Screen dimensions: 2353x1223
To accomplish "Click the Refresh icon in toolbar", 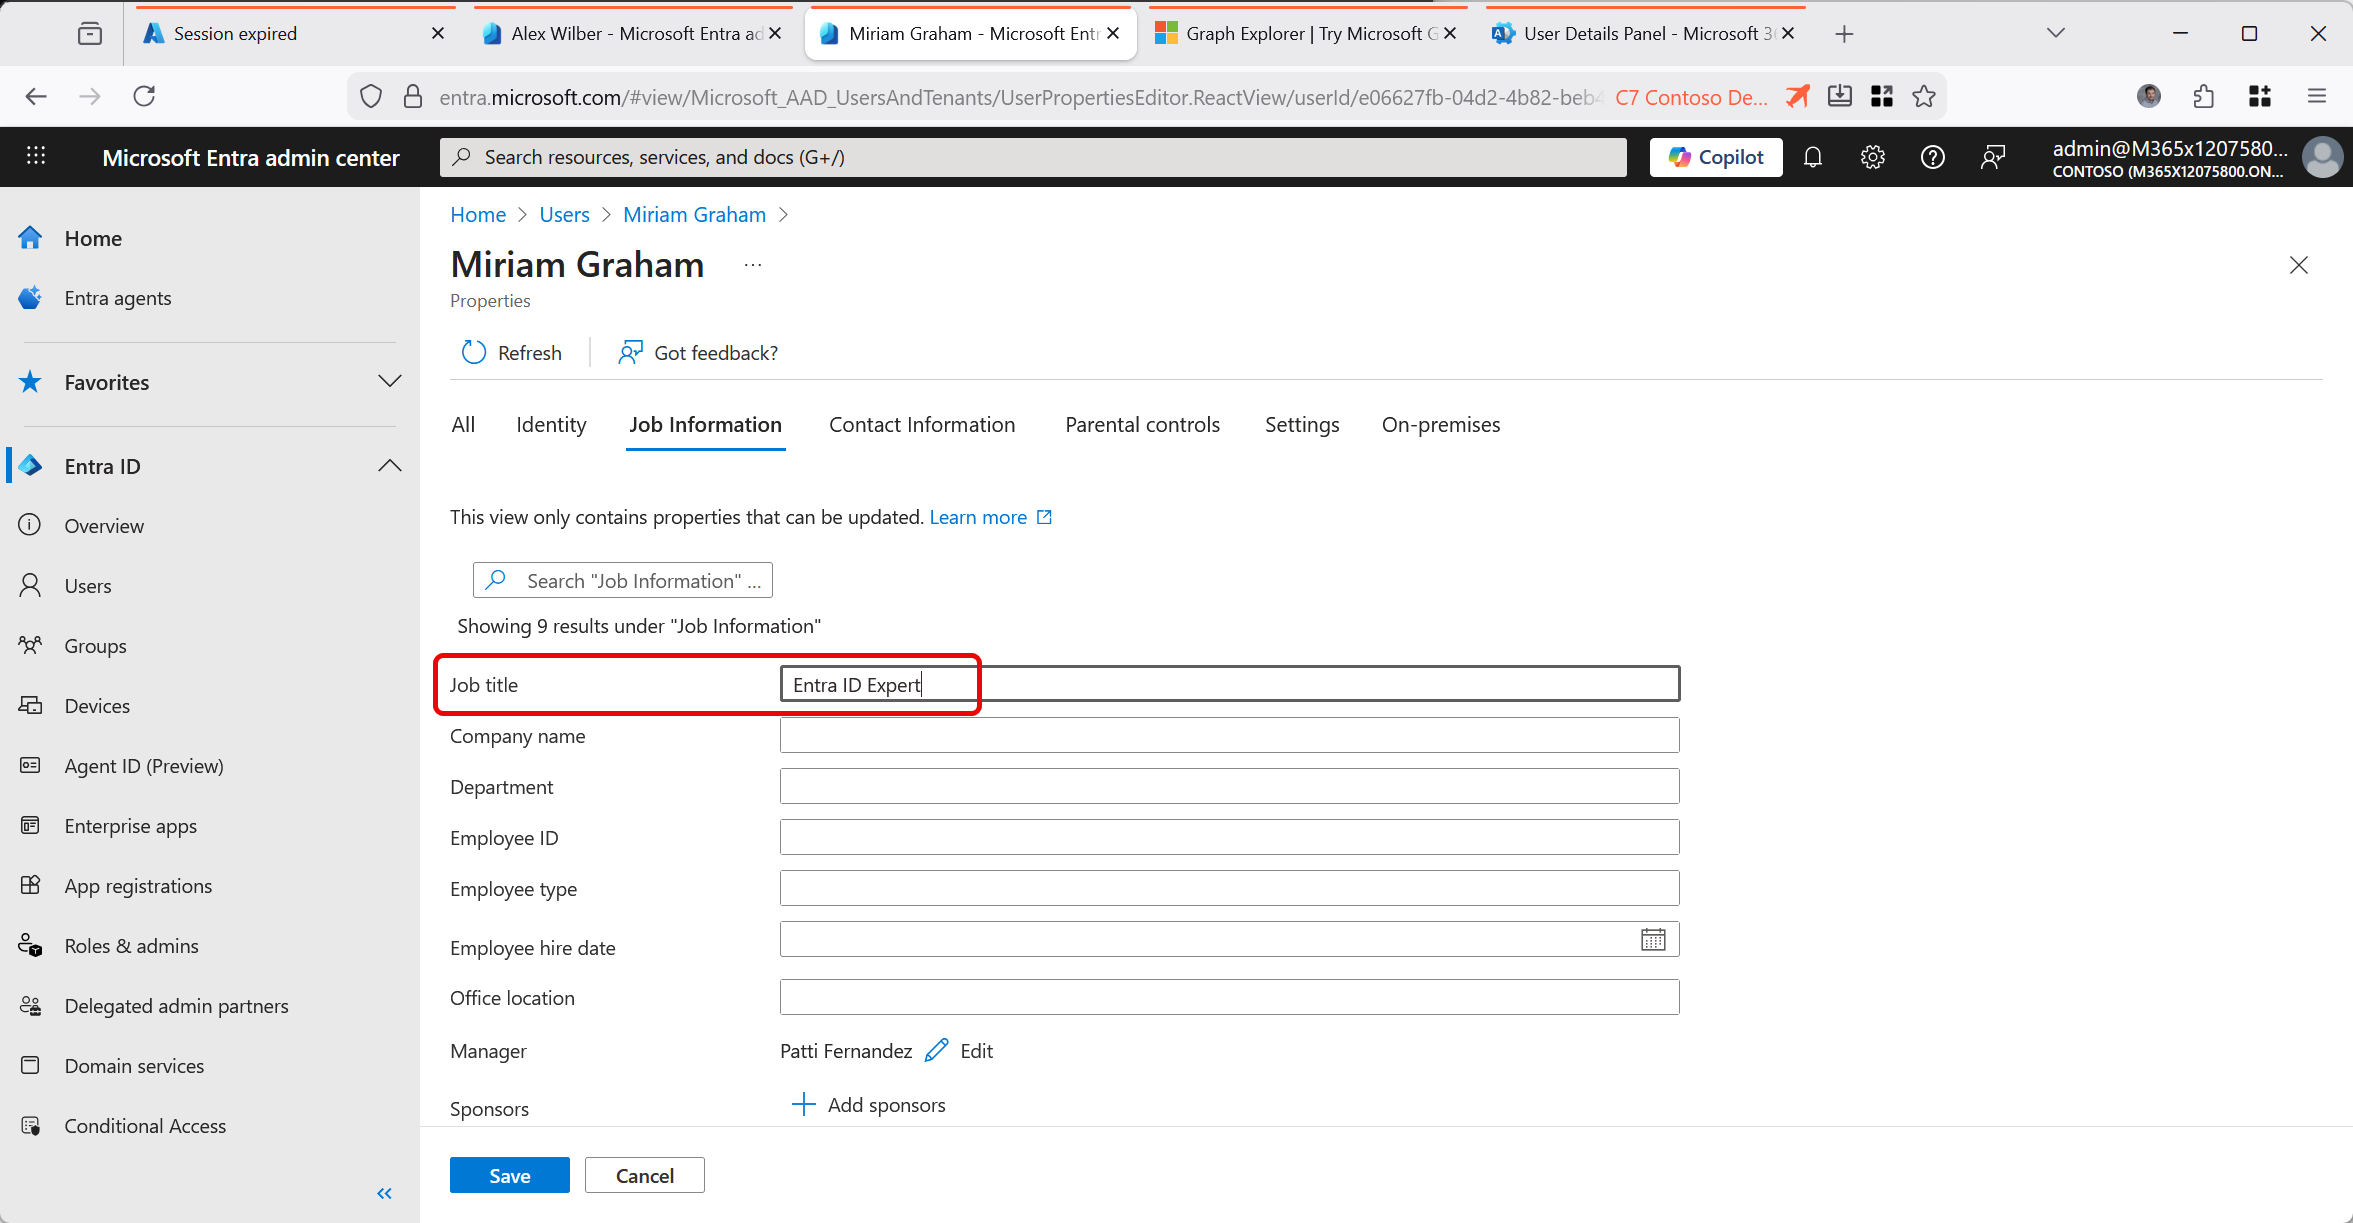I will [474, 353].
